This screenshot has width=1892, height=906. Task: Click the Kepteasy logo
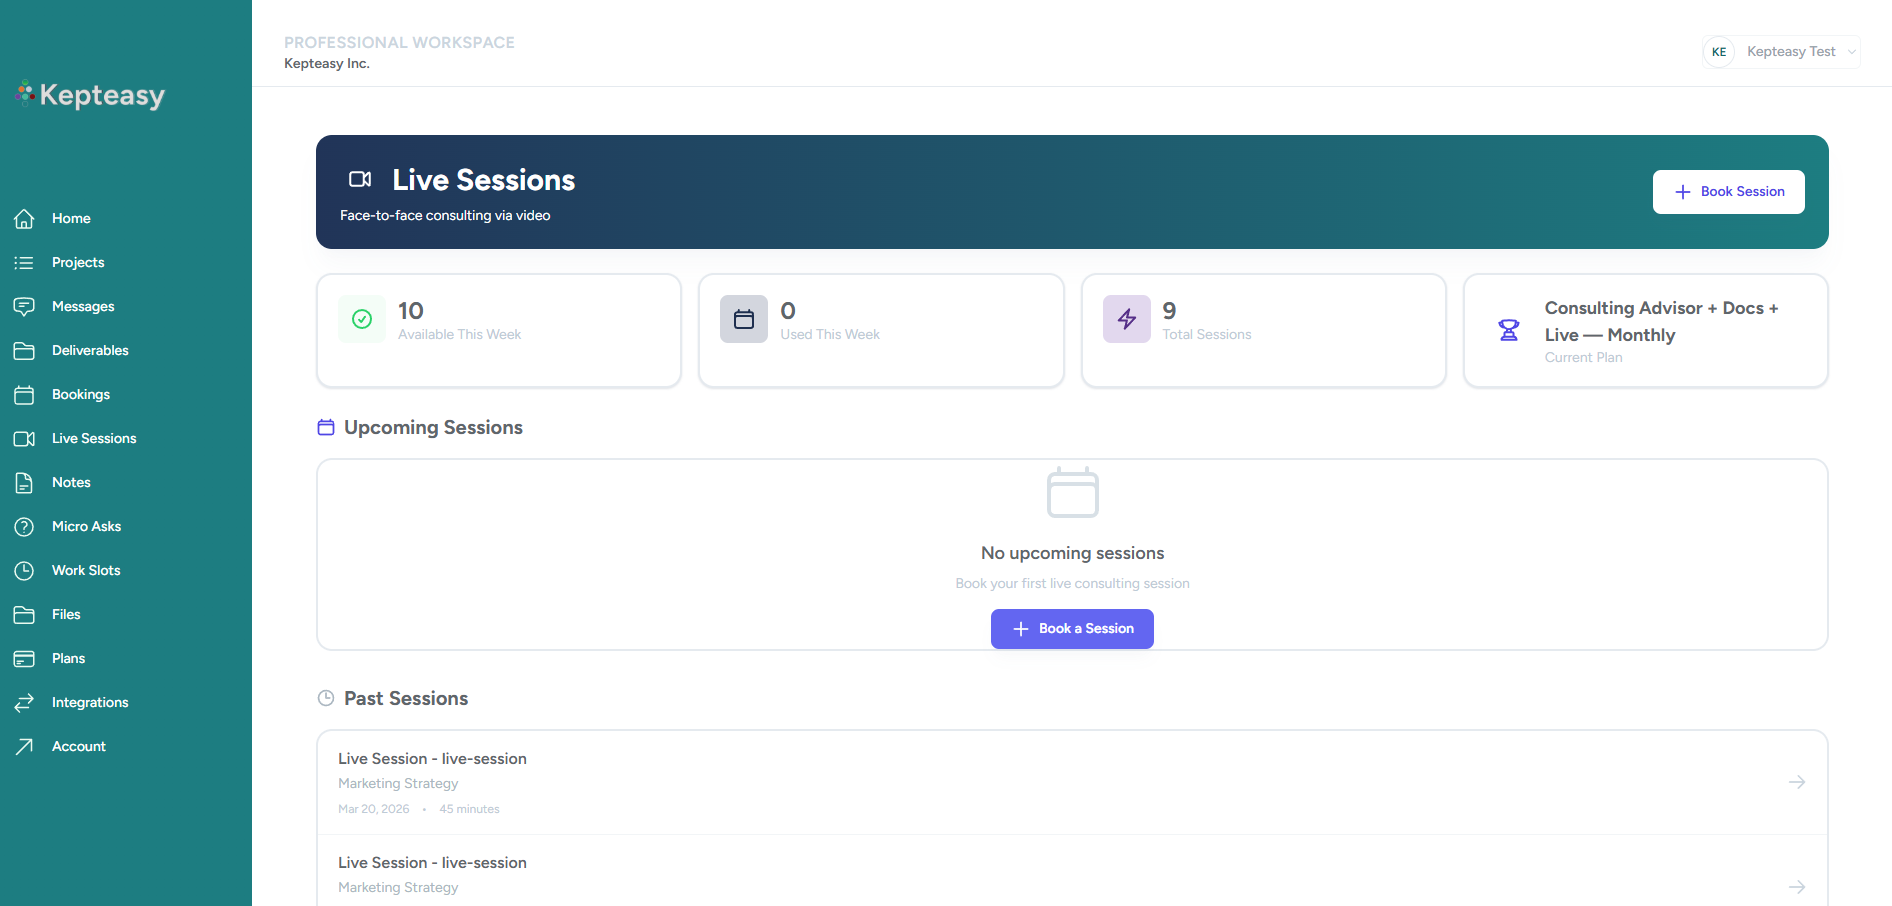(x=90, y=94)
